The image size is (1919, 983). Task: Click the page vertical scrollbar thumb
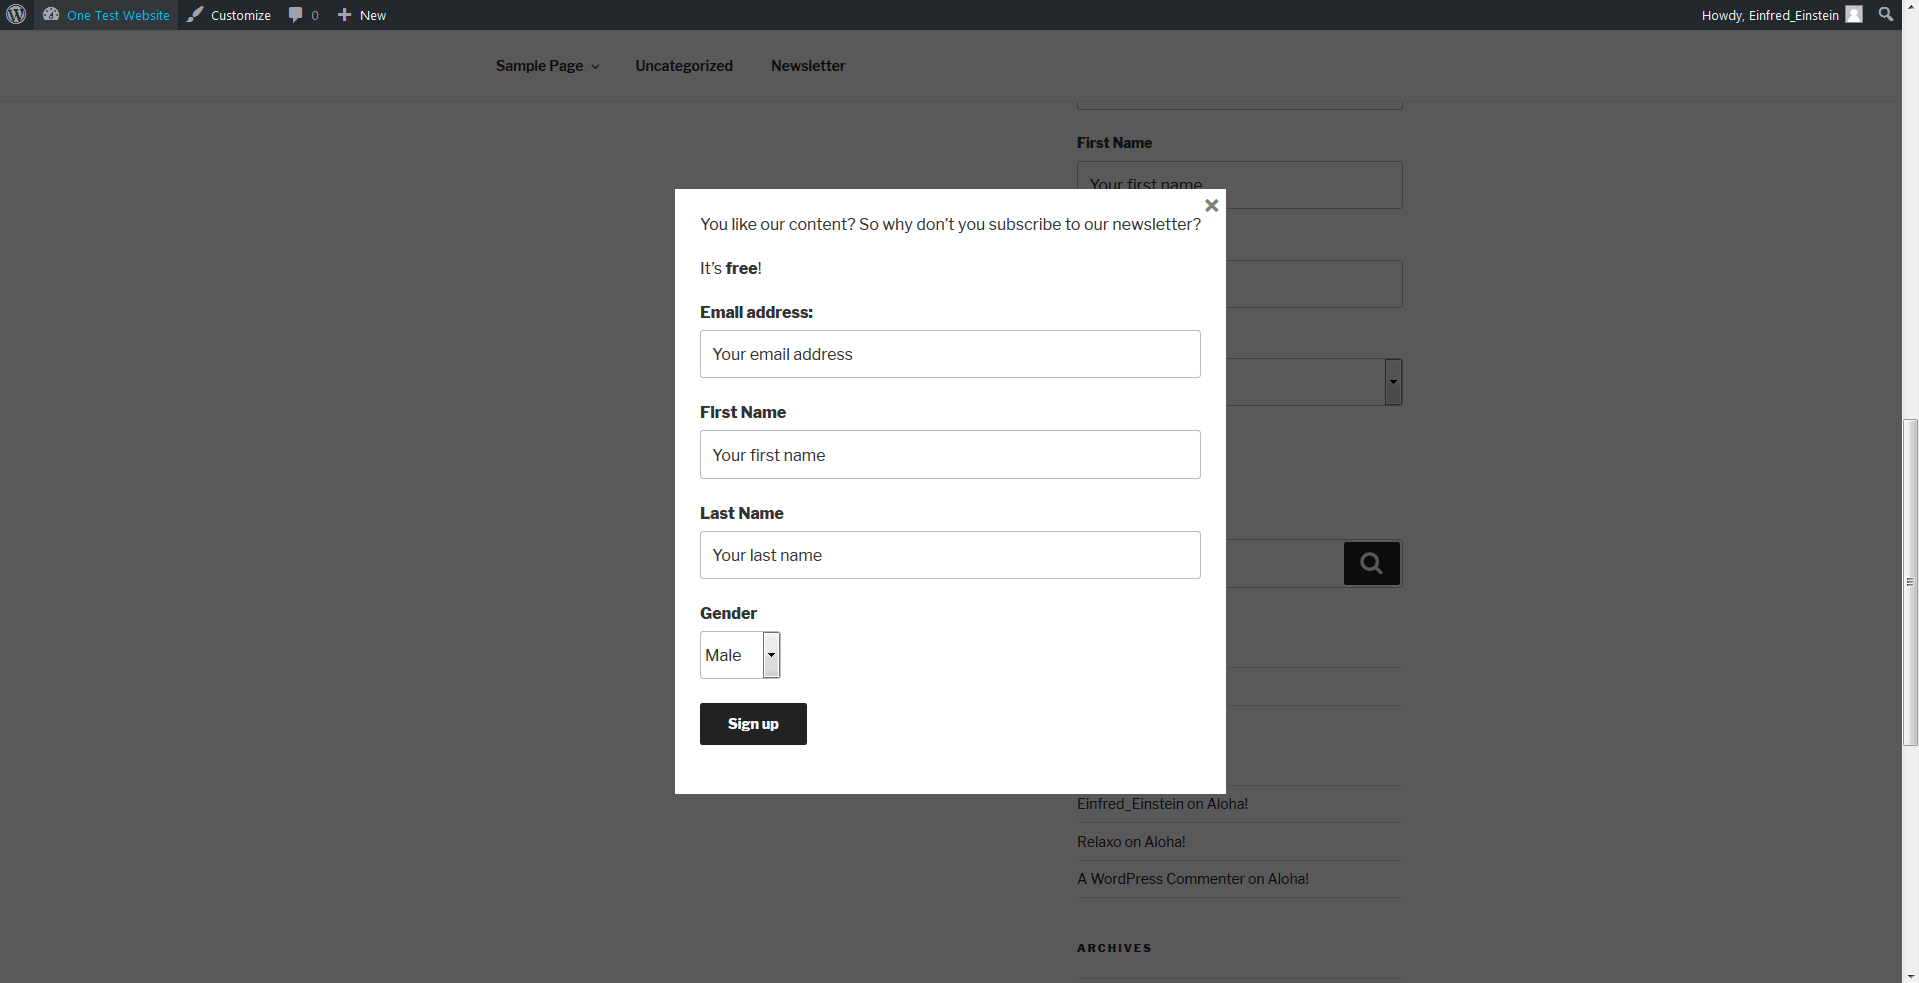point(1910,582)
